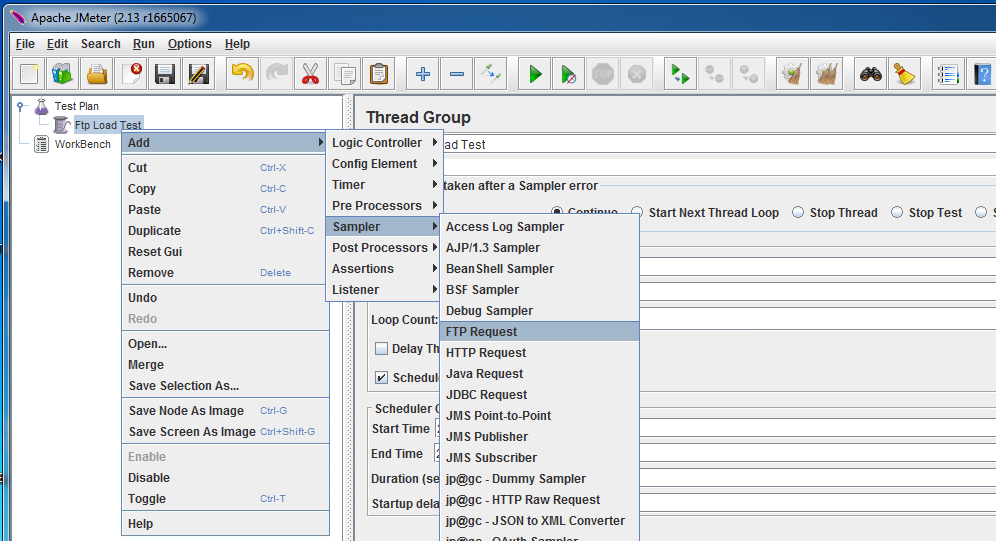Click the Shutdown test icon
Screen dimensions: 996x541
coord(637,74)
